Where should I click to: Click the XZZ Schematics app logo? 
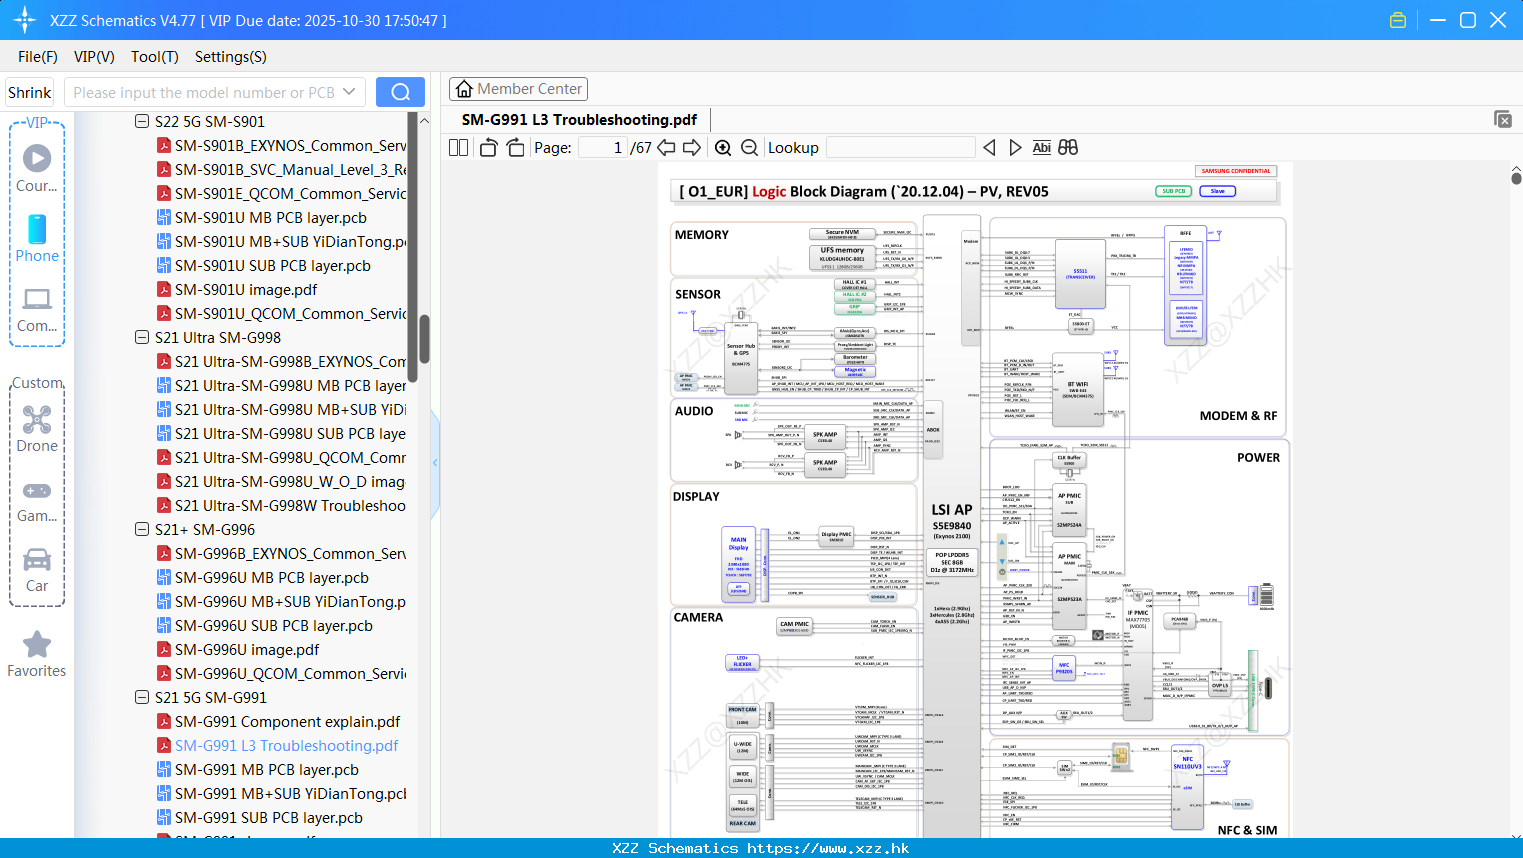pyautogui.click(x=24, y=20)
